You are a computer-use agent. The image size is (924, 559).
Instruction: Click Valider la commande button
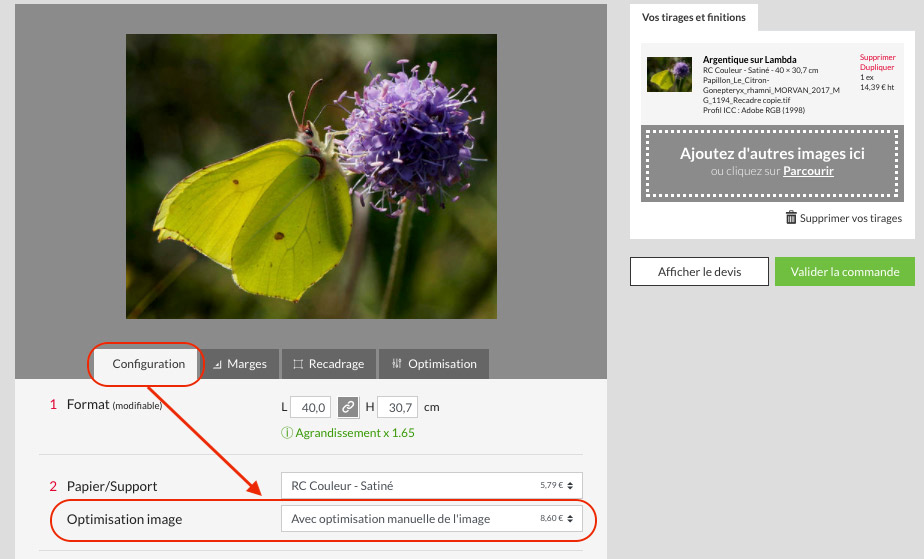(844, 272)
